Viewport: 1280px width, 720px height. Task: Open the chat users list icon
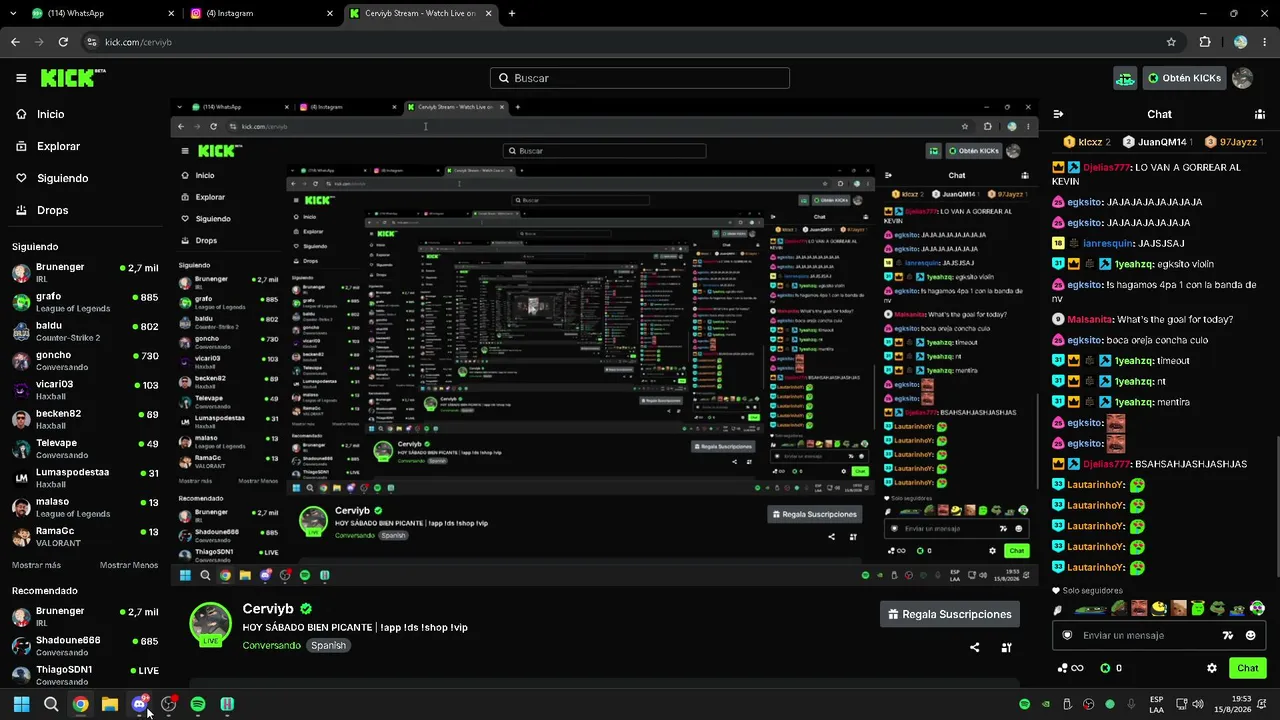pyautogui.click(x=1259, y=114)
